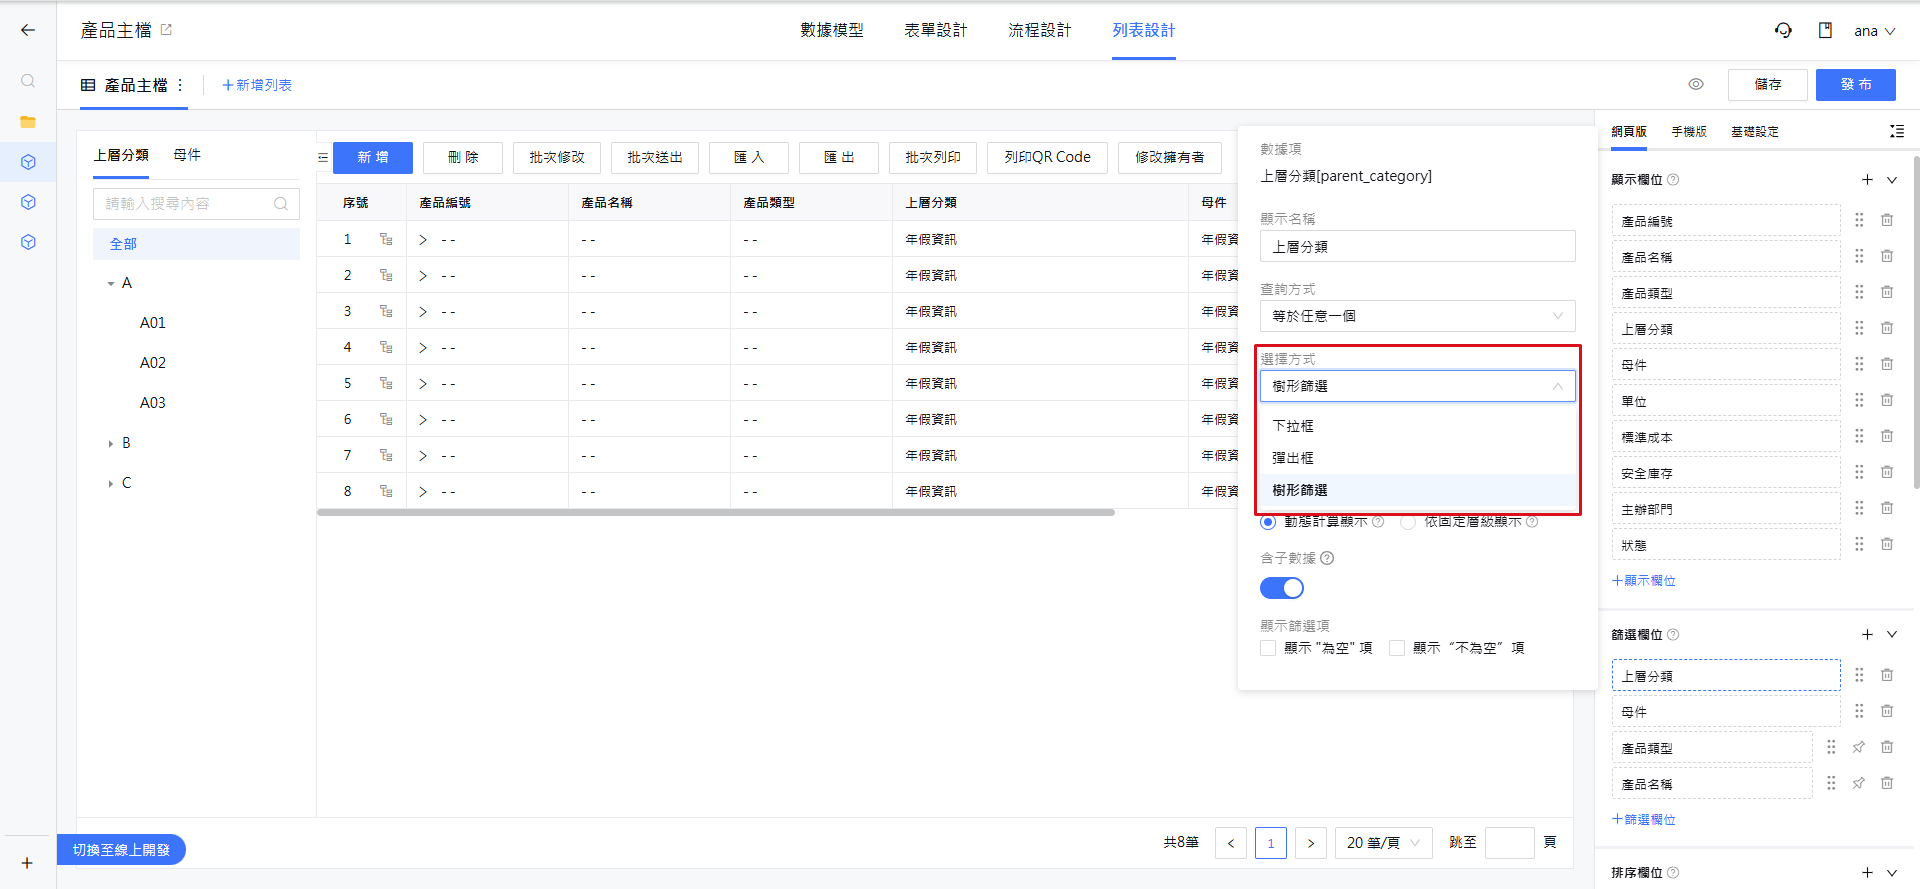Select A02 in the category tree
Screen dimensions: 1920x889
tap(153, 363)
